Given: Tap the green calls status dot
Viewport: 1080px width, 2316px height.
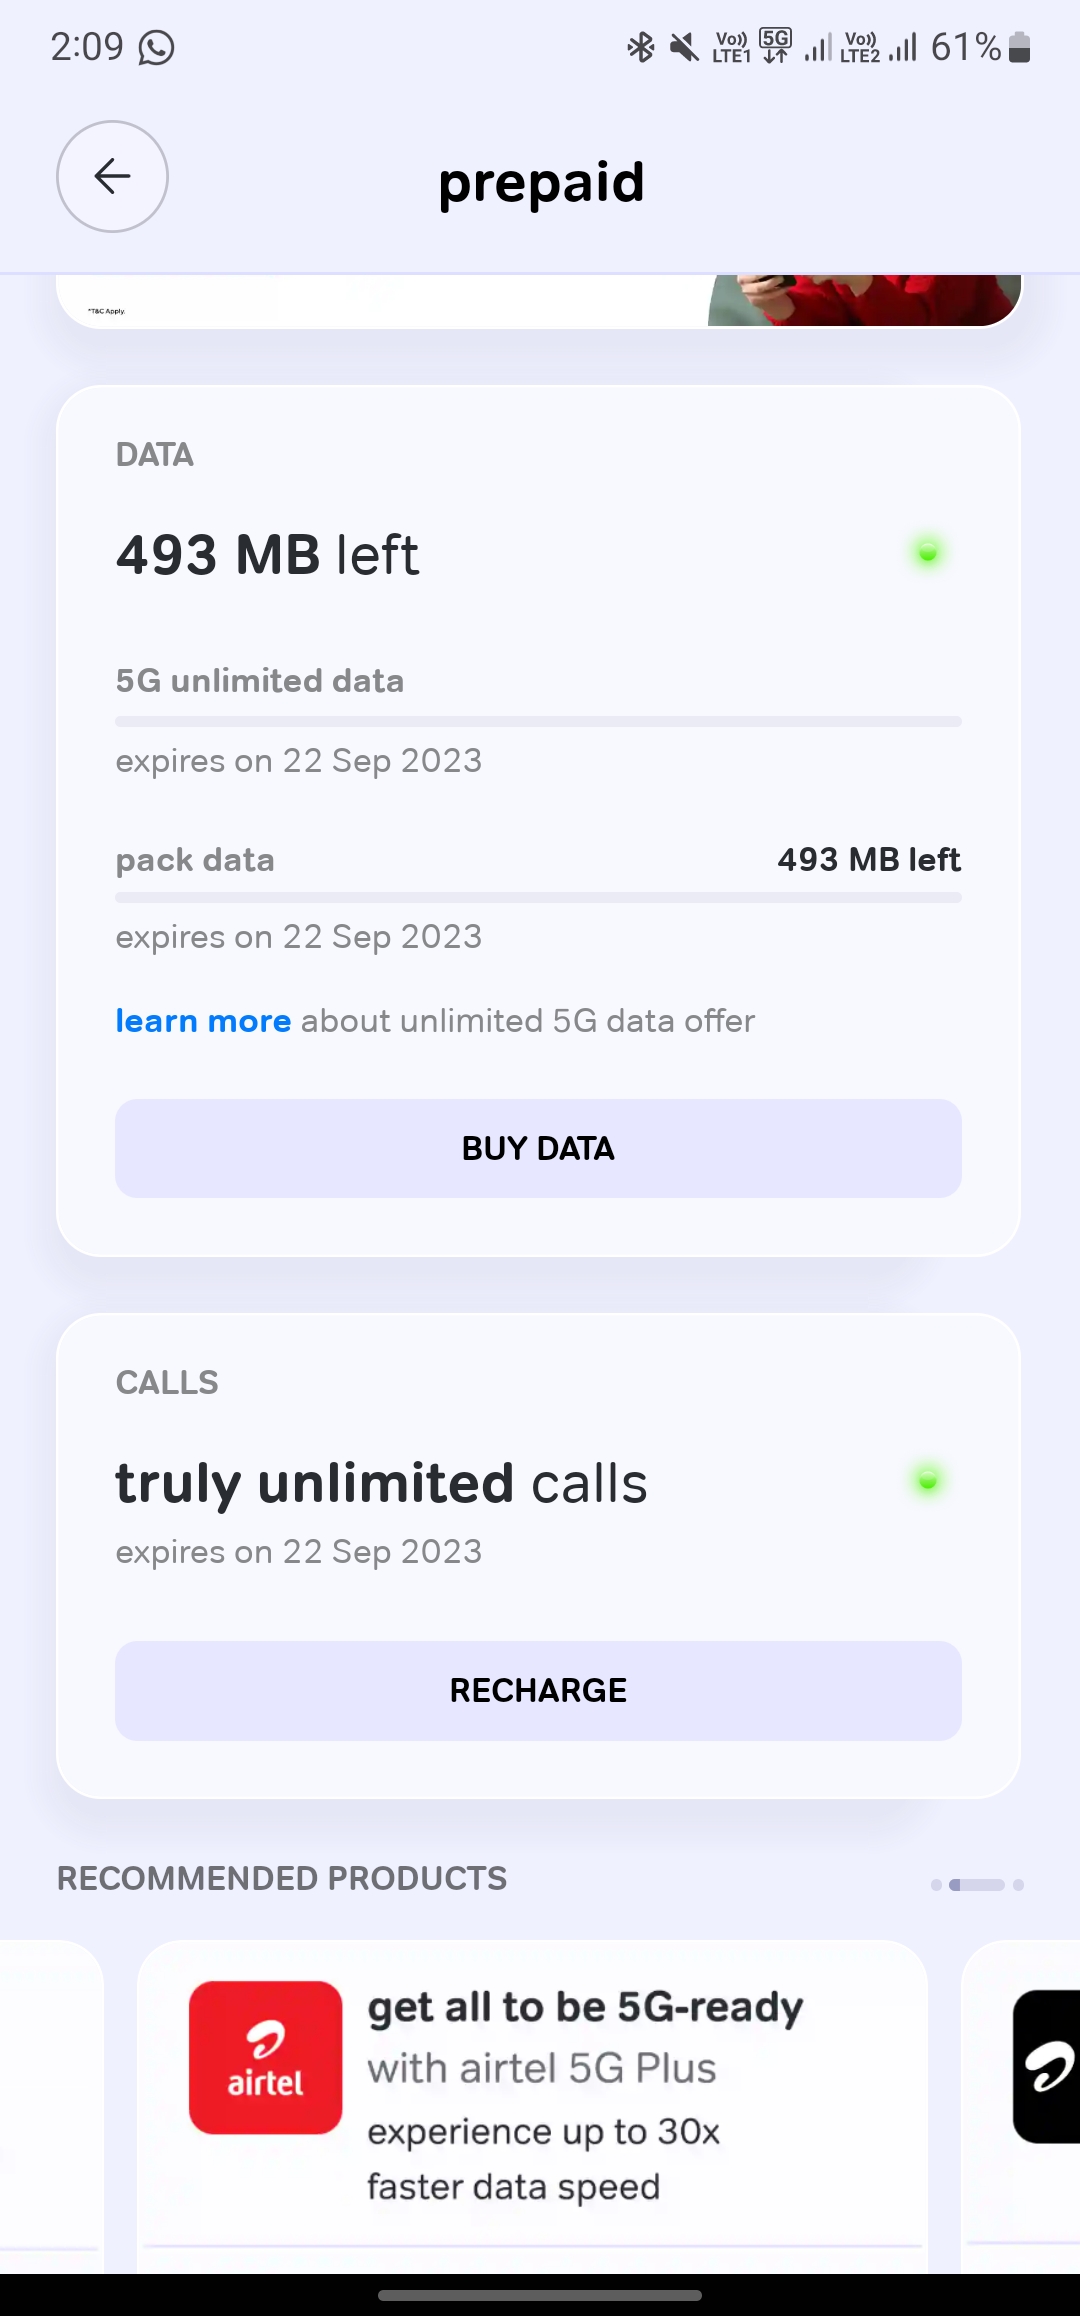Looking at the screenshot, I should point(927,1481).
